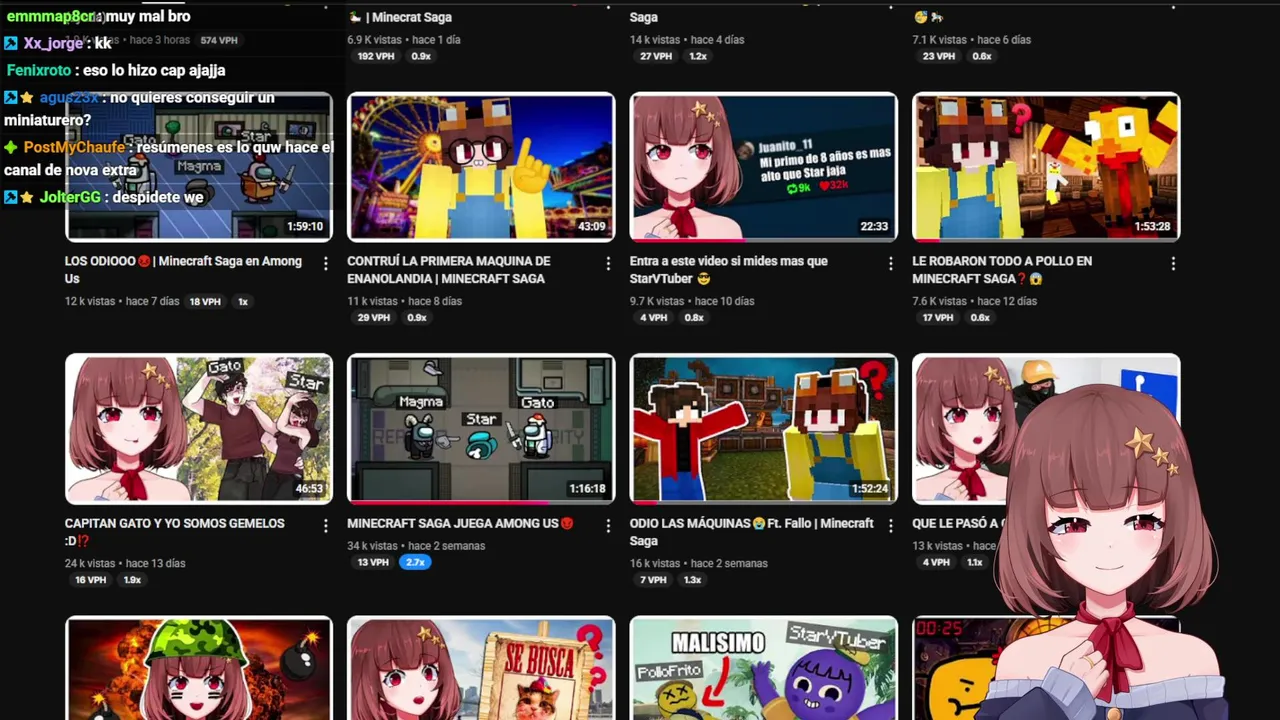Open the SE BUSCA poster thumbnail

[481, 668]
